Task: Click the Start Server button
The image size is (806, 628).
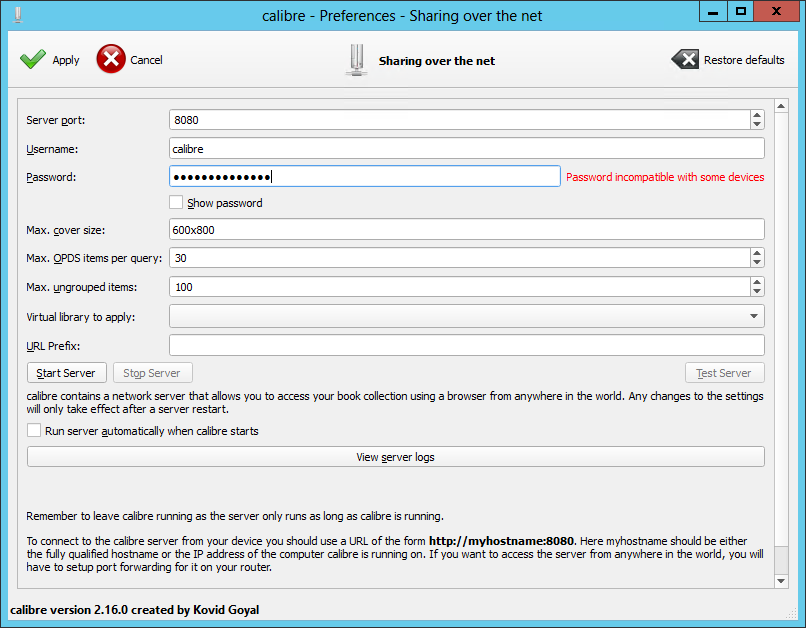Action: point(66,373)
